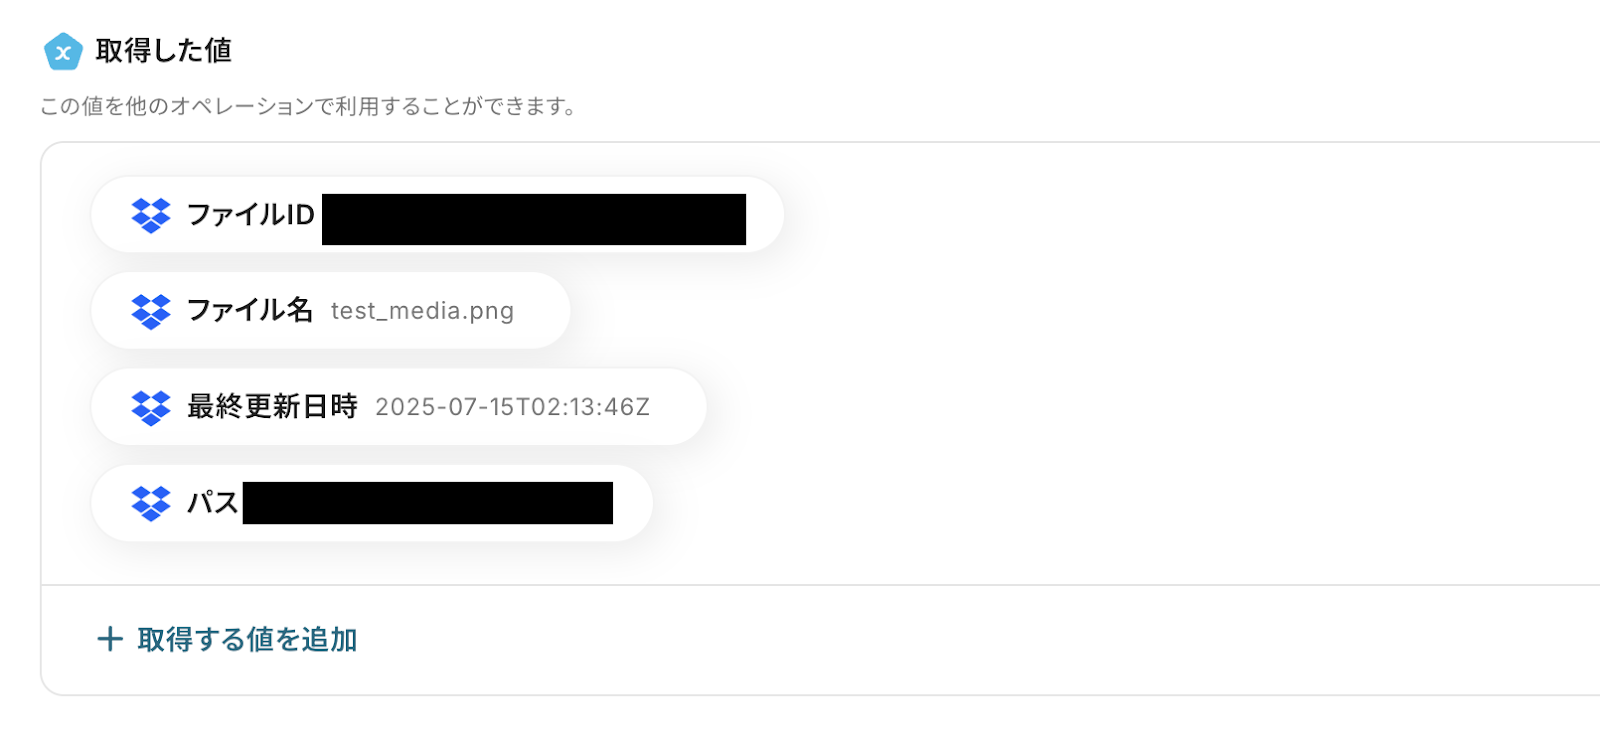Select the 最終更新日時 chip label
1600x735 pixels.
272,406
